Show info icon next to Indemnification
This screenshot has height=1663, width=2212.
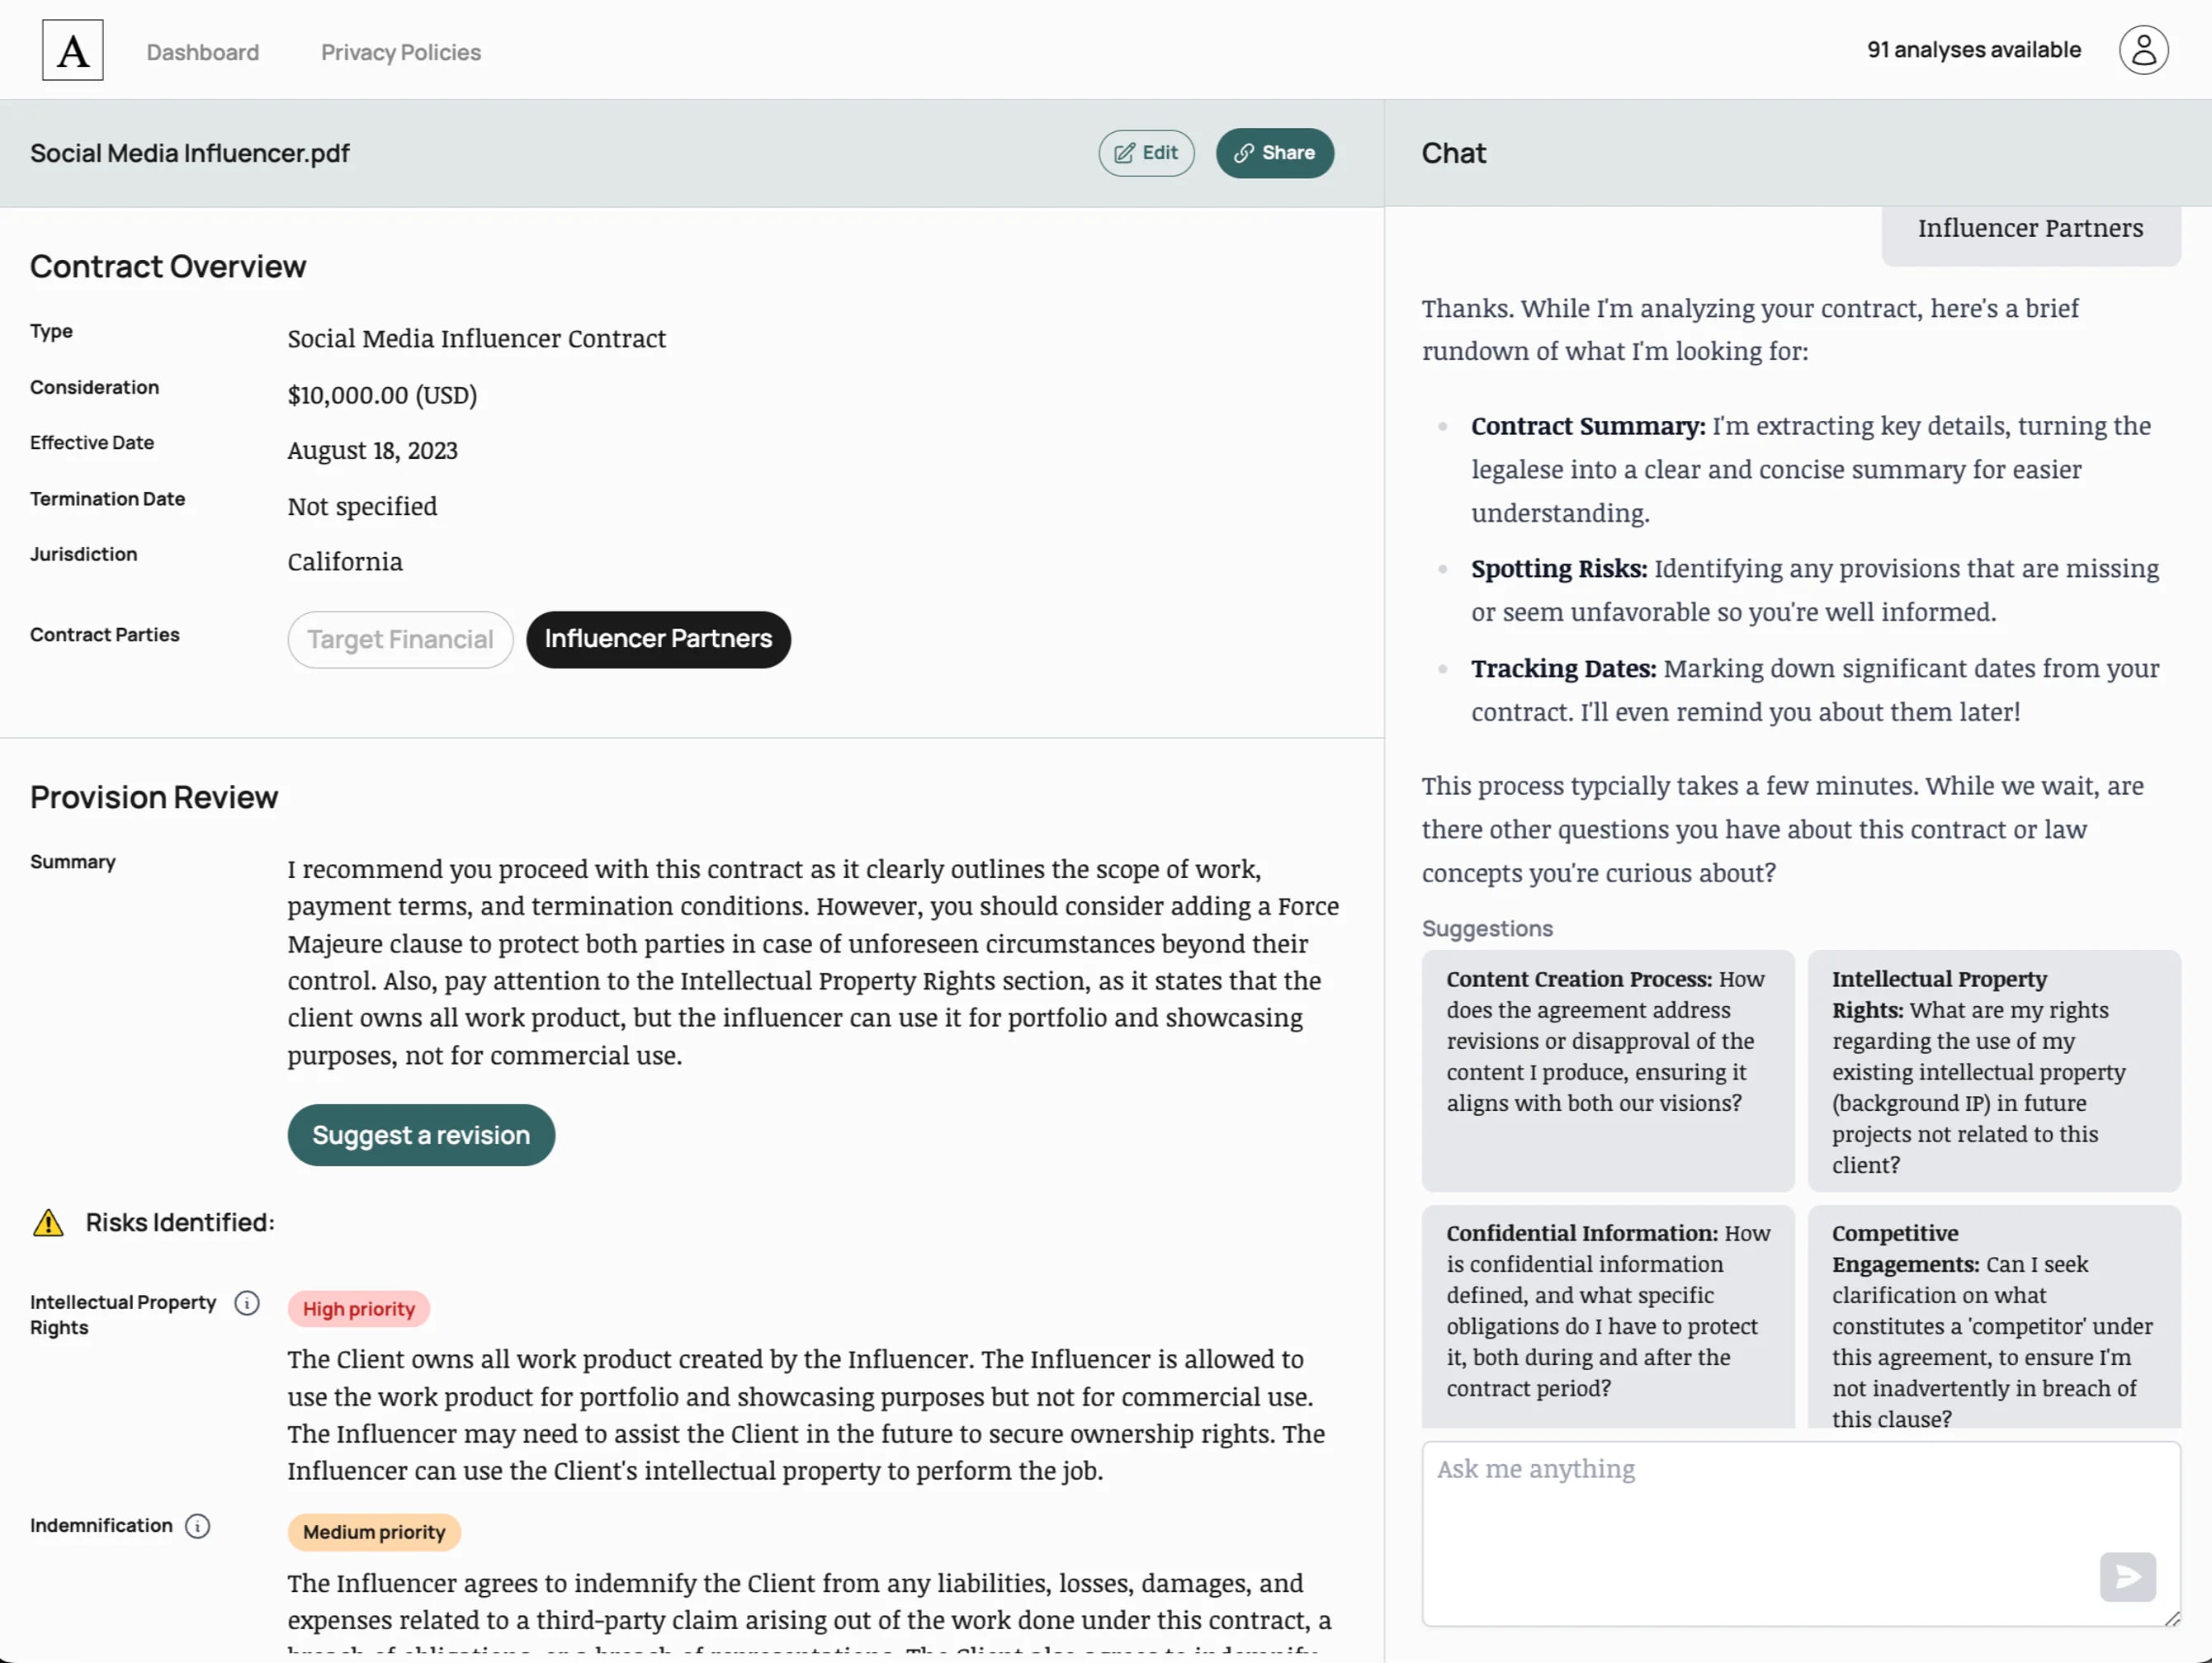(x=198, y=1526)
